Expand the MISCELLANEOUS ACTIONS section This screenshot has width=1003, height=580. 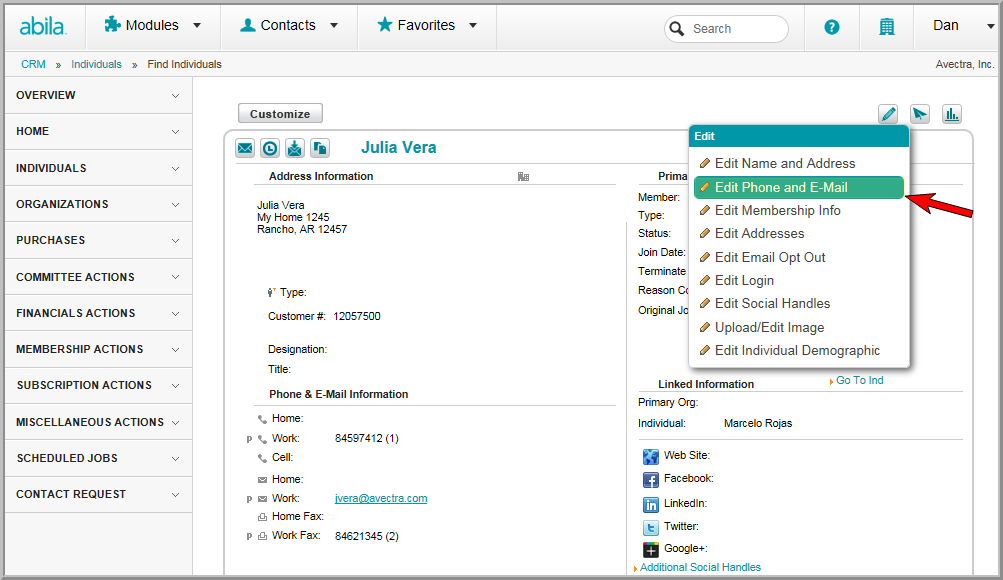point(99,422)
